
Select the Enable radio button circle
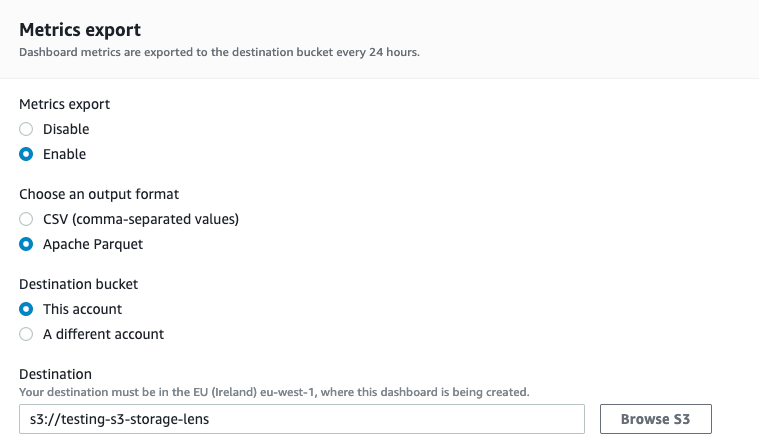26,154
